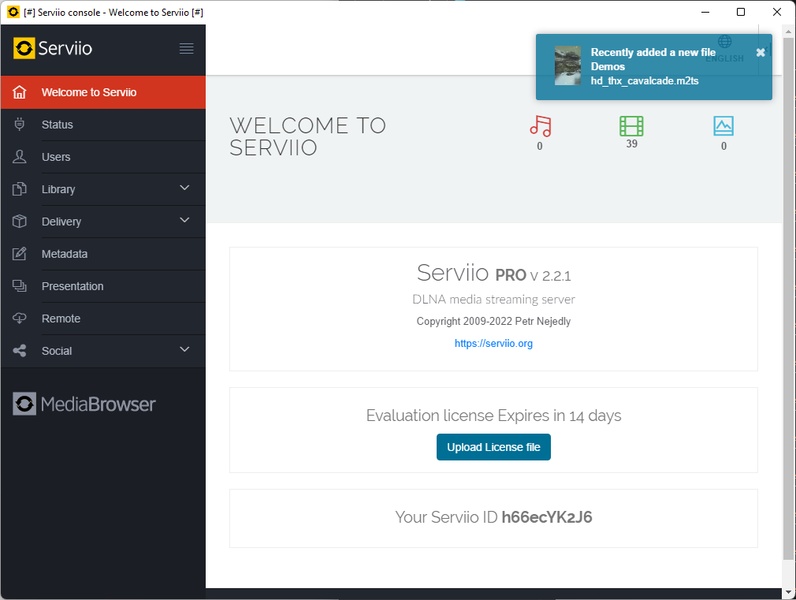Select the Presentation menu item
This screenshot has width=796, height=600.
[x=72, y=286]
